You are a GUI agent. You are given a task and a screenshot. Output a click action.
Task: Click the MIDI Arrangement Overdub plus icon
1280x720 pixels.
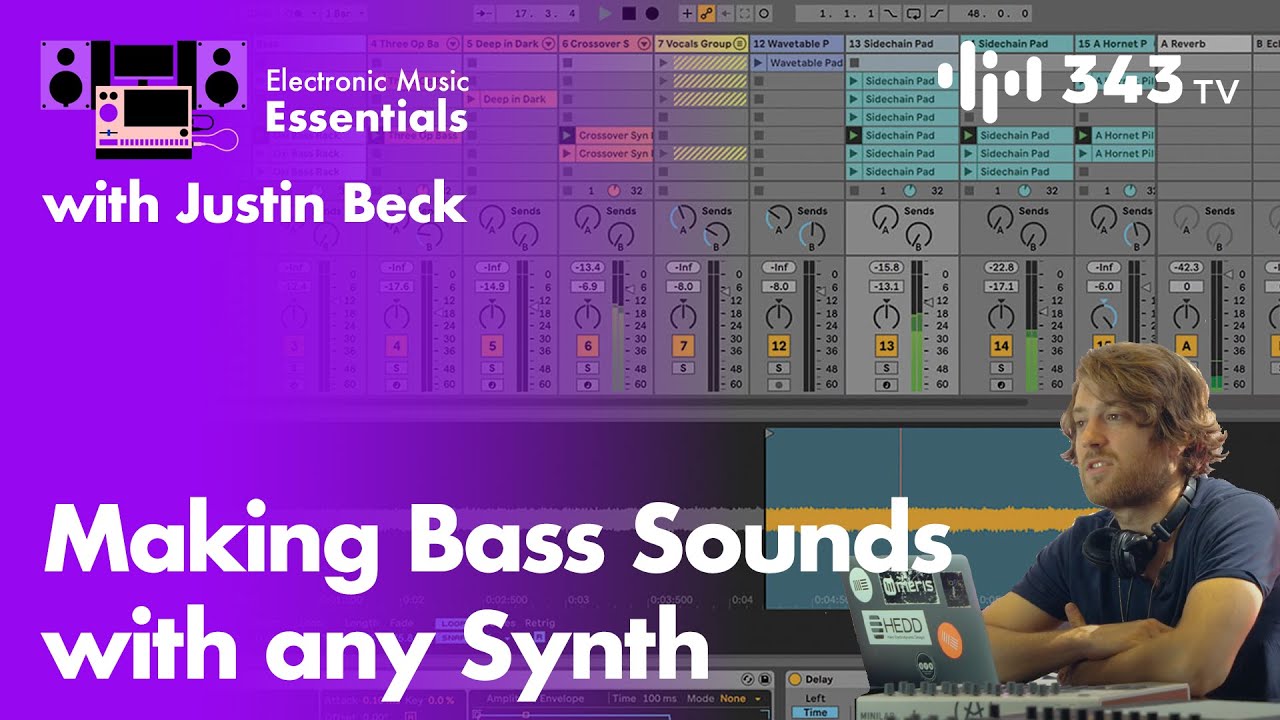tap(687, 13)
